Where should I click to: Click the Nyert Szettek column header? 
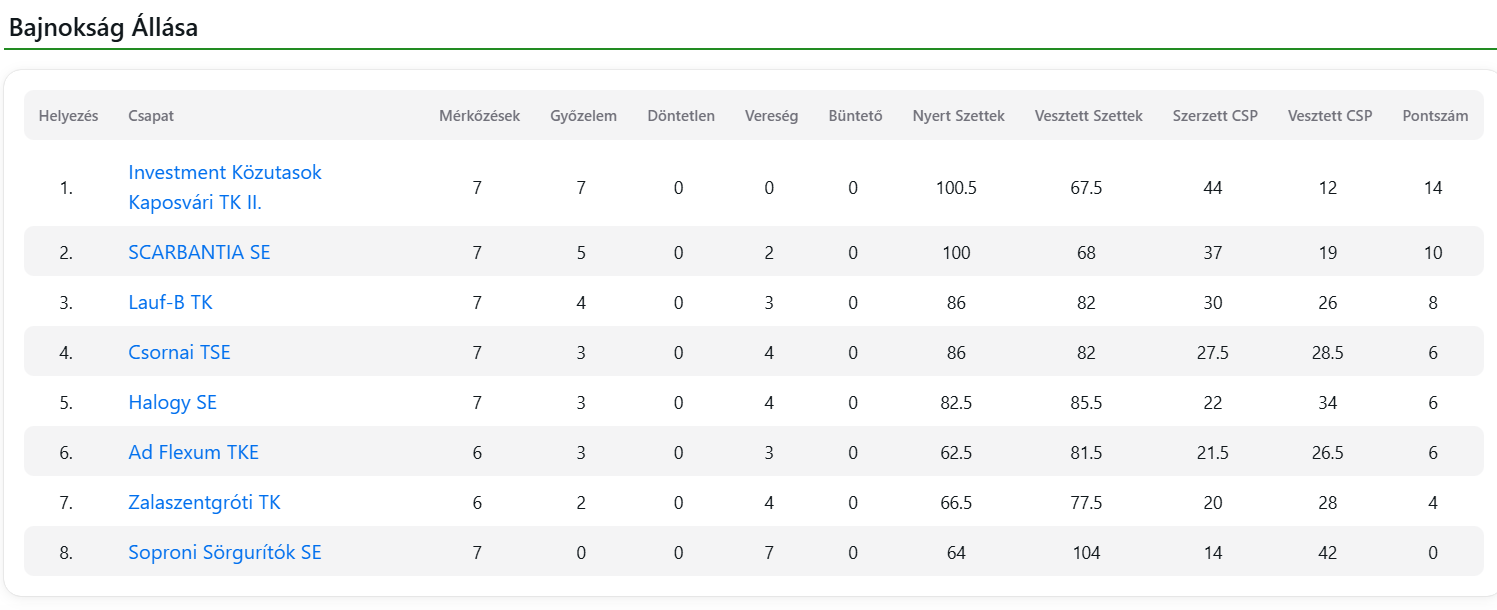point(958,116)
